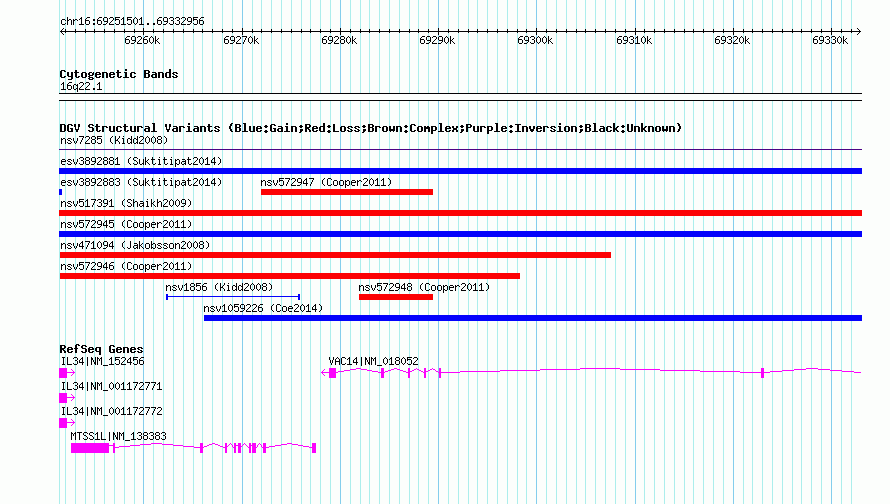
Task: Select the 16q22.1 band label
Action: point(81,86)
